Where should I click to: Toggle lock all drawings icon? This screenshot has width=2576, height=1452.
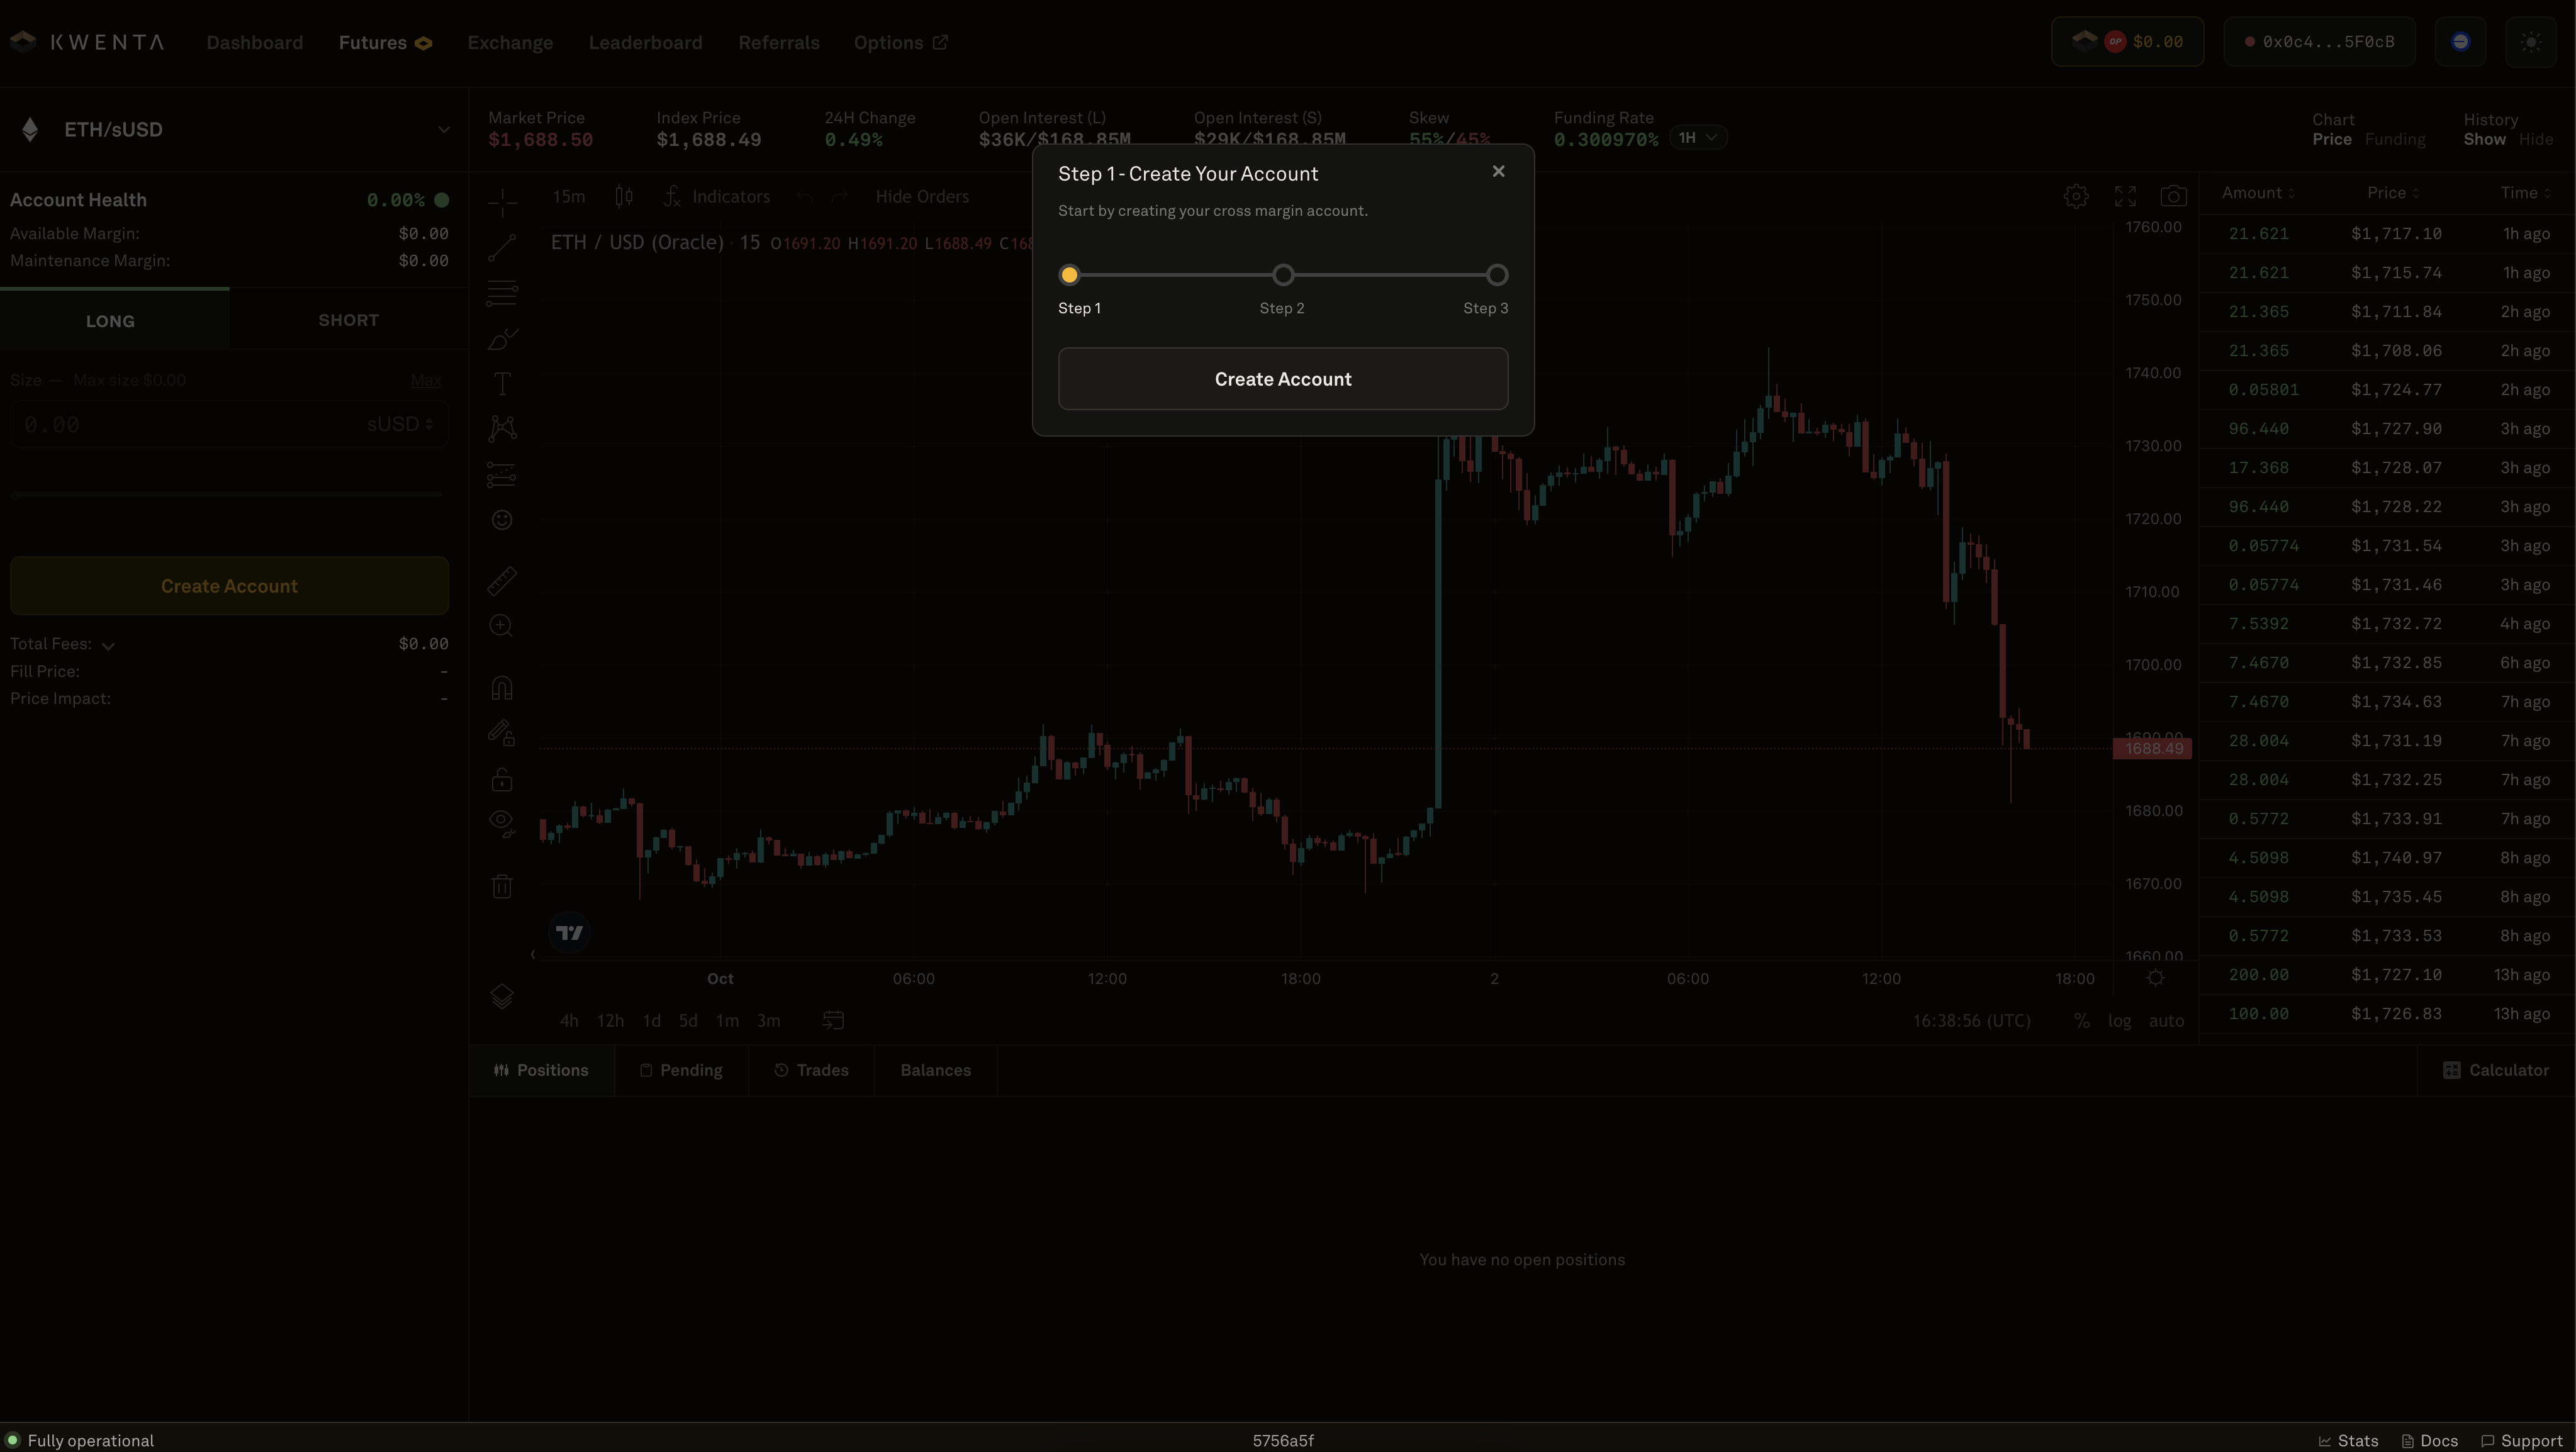(502, 779)
